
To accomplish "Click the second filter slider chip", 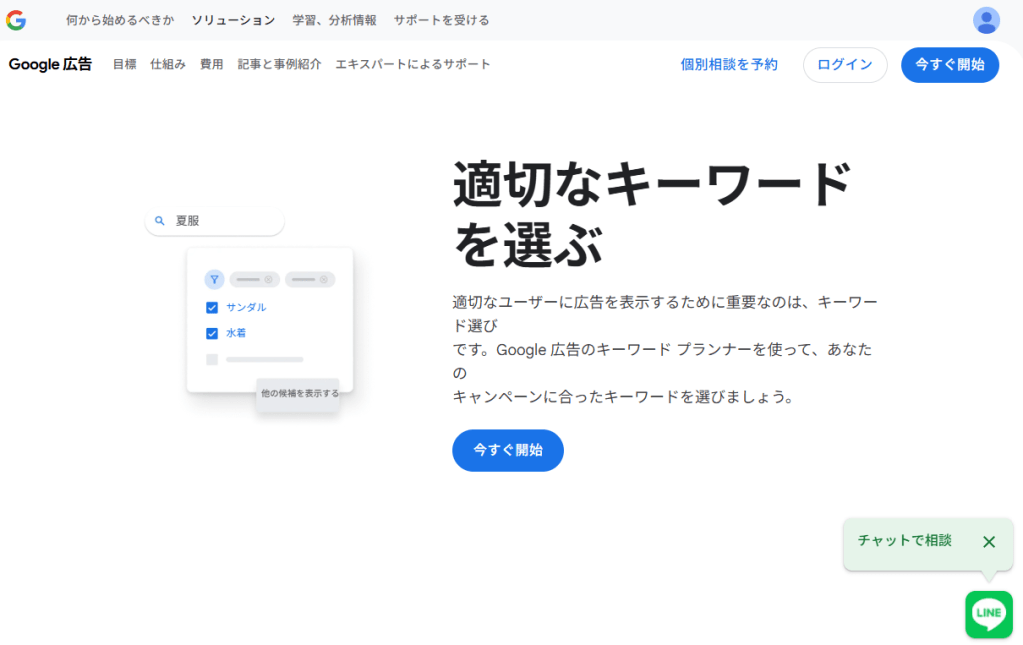I will pos(310,278).
